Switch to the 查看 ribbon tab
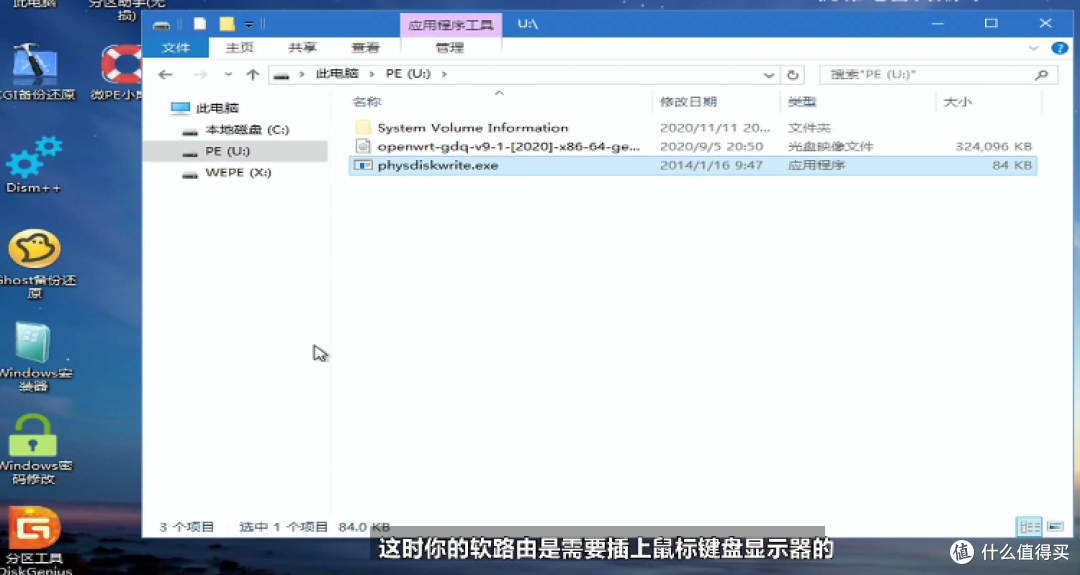Image resolution: width=1080 pixels, height=575 pixels. tap(365, 48)
